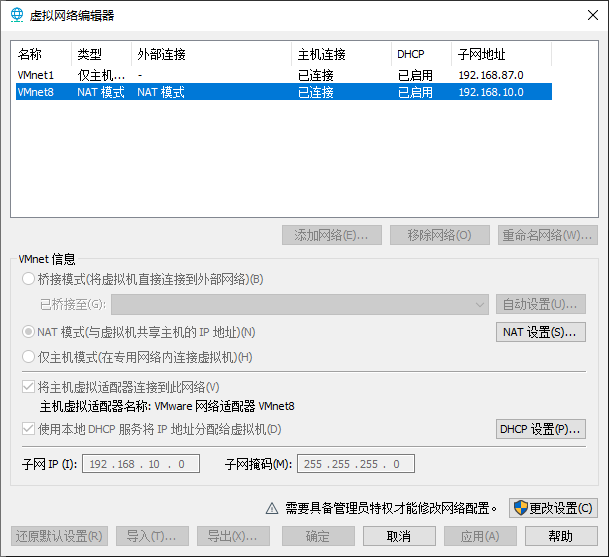Click the 应用(A) button
This screenshot has height=557, width=609.
coord(480,536)
